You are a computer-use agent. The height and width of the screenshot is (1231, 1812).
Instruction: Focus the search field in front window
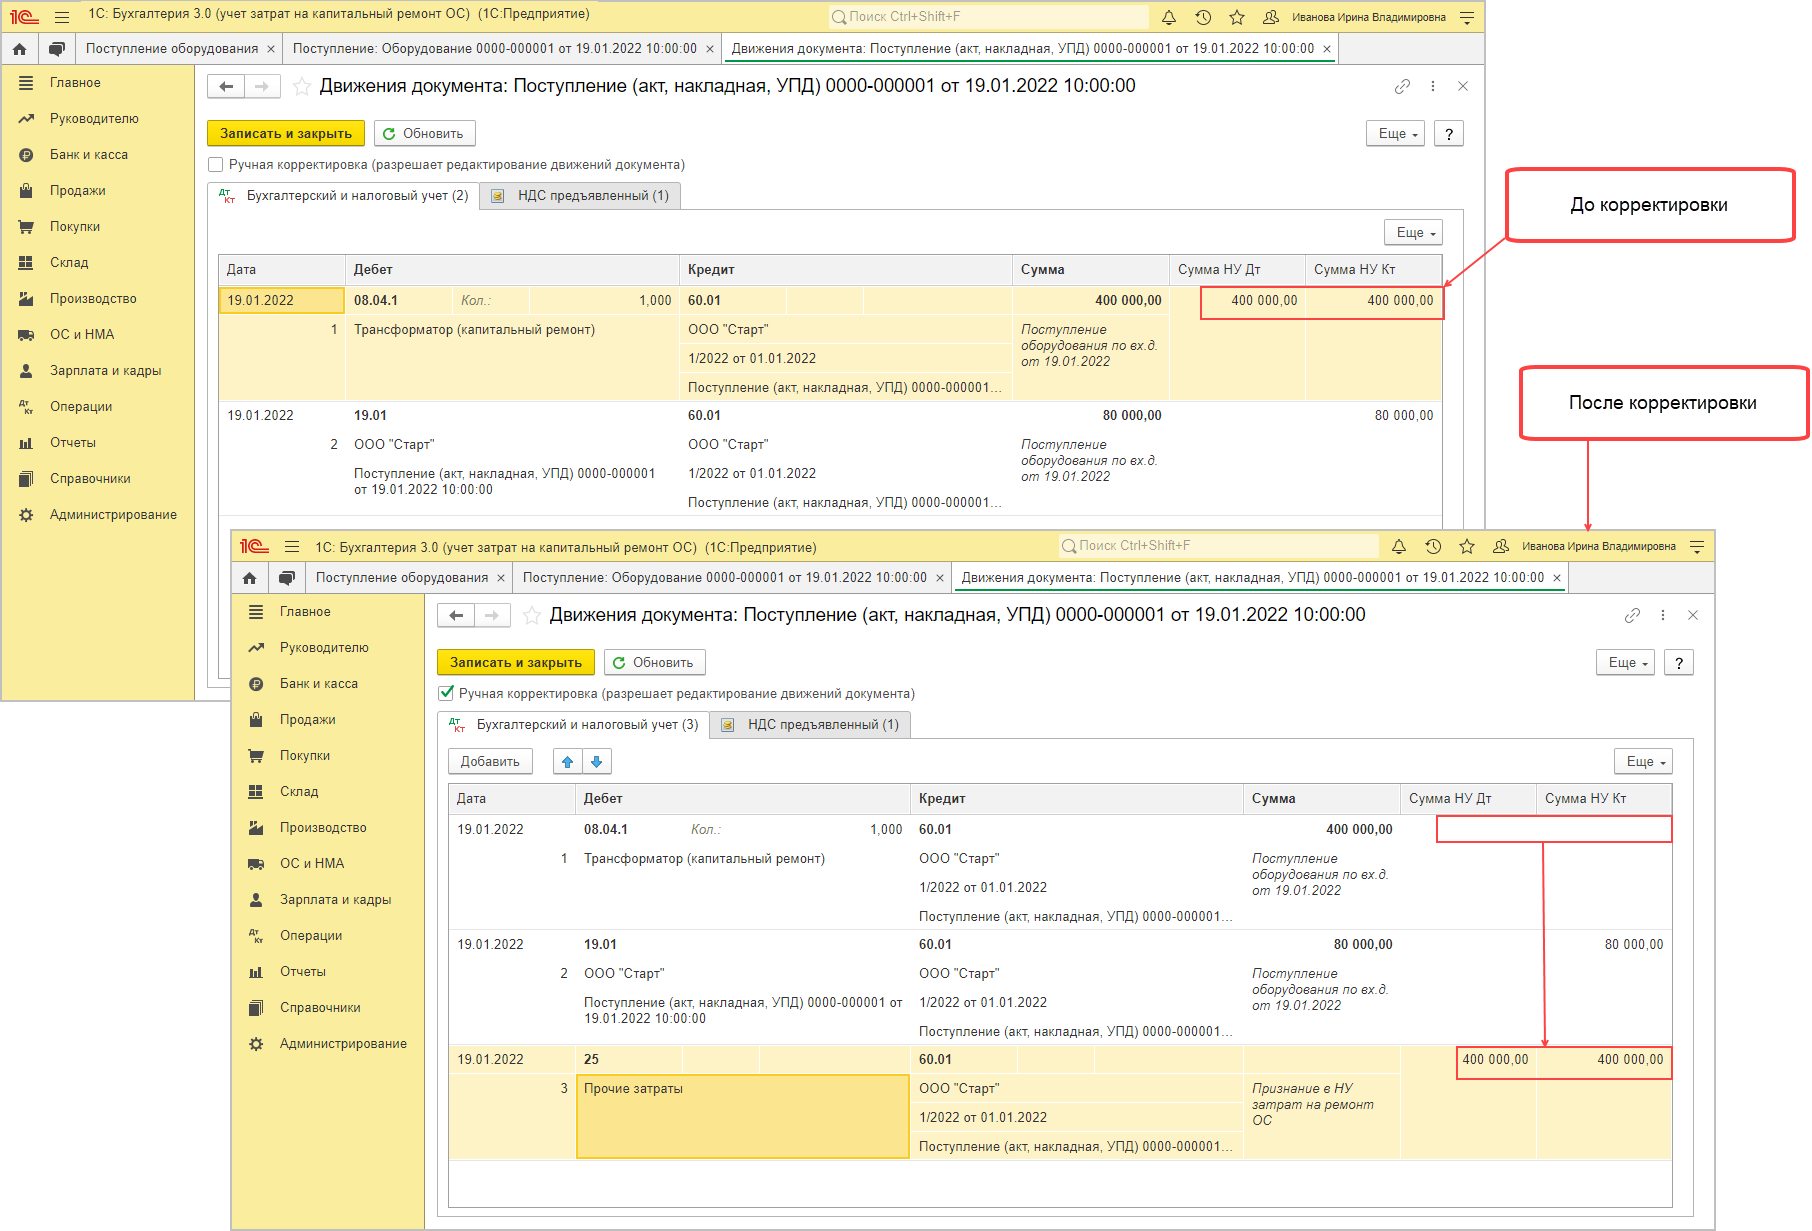point(1218,546)
